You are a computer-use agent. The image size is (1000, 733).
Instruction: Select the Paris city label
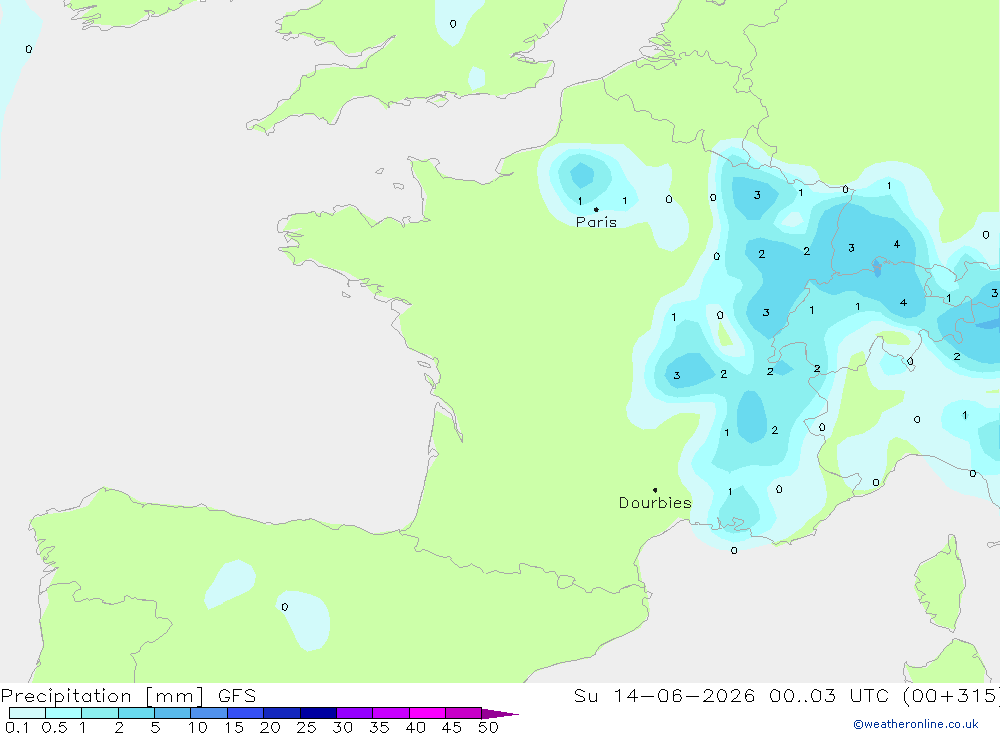coord(596,222)
